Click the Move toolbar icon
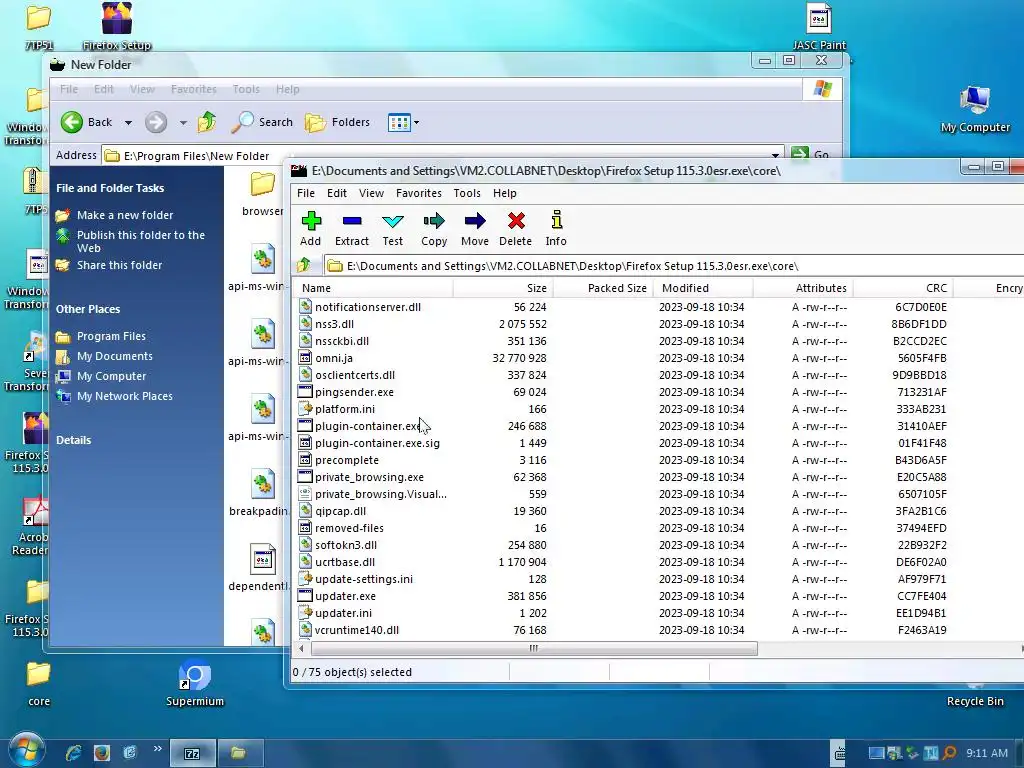This screenshot has width=1024, height=768. [x=475, y=228]
